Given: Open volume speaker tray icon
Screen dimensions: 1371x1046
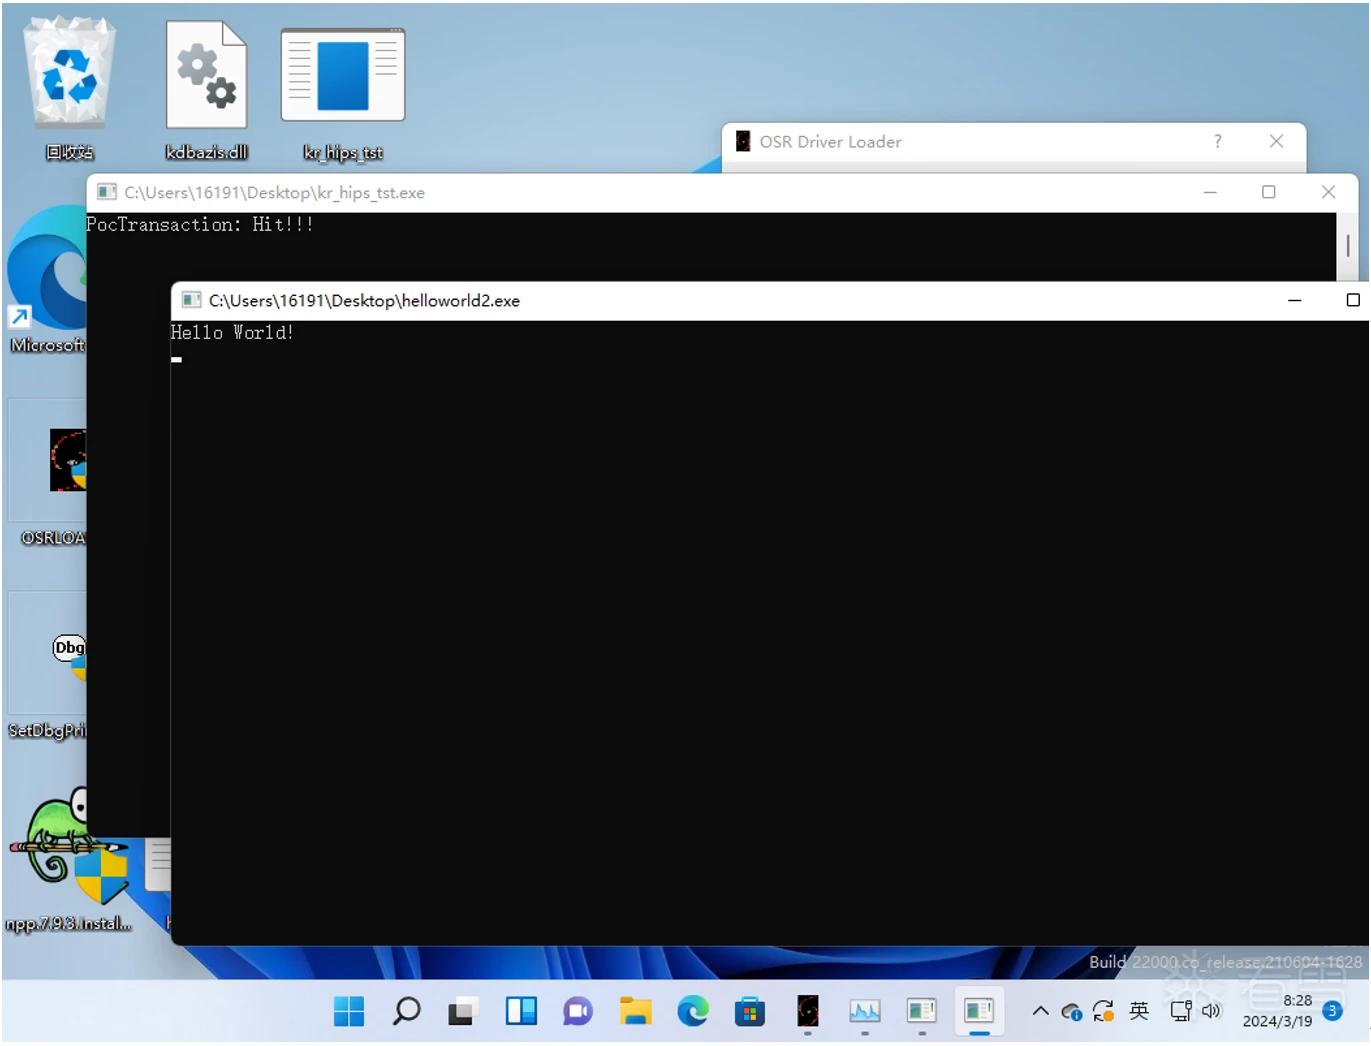Looking at the screenshot, I should tap(1211, 1011).
